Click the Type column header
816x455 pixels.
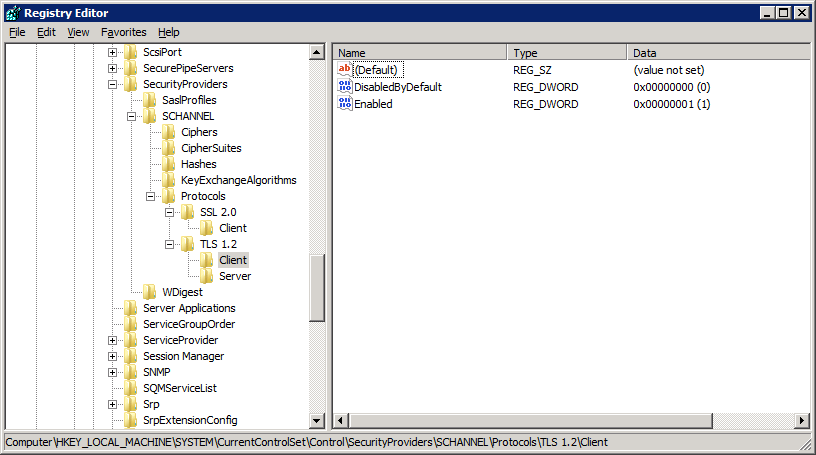(x=567, y=52)
